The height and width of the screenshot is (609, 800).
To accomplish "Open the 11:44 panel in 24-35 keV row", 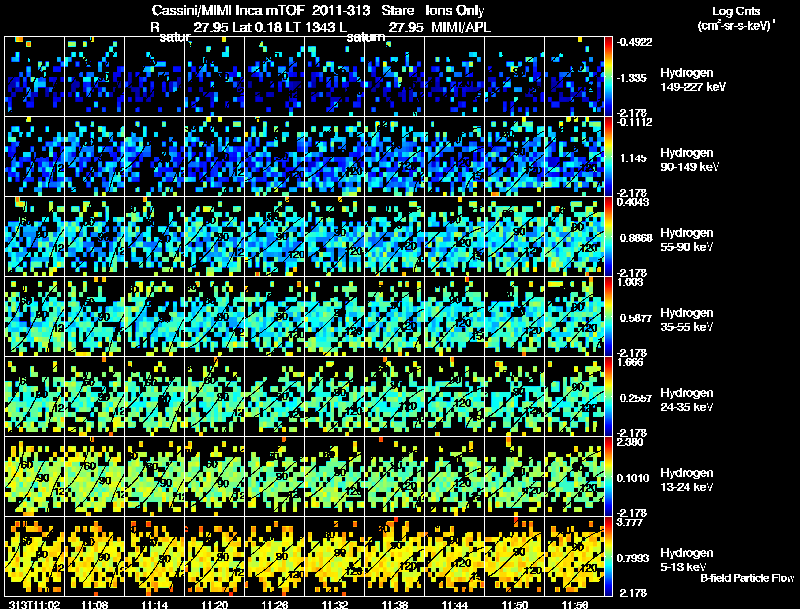I will [x=455, y=396].
